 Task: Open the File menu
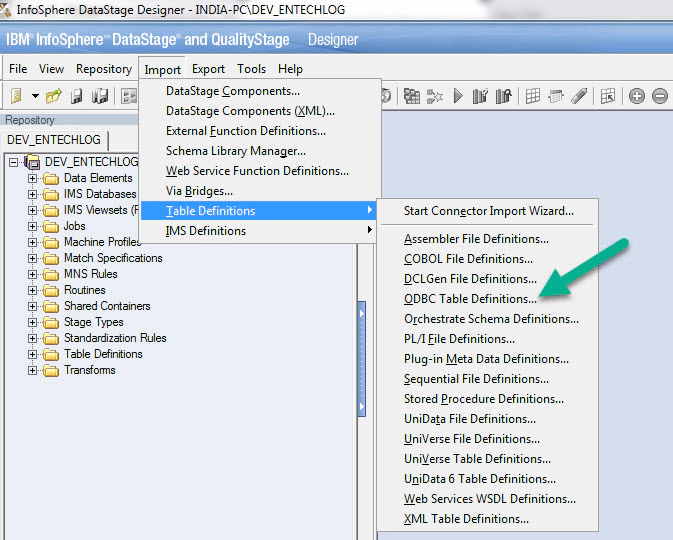coord(18,69)
